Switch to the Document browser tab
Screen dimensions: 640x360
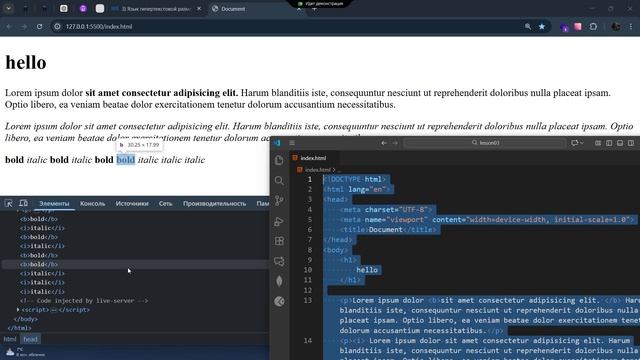tap(257, 9)
